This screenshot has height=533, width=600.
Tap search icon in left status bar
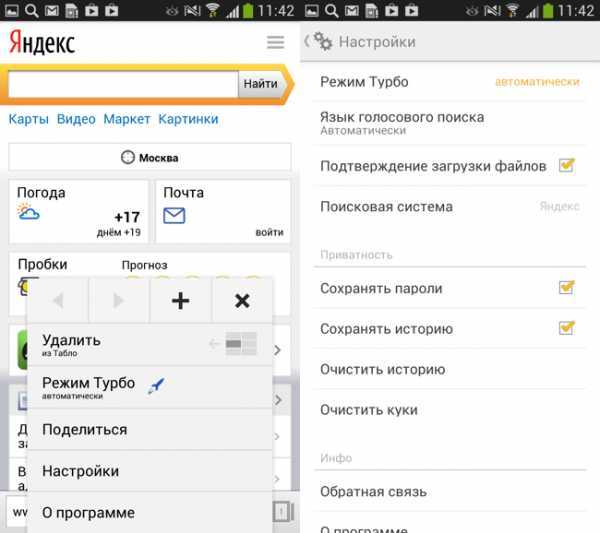tap(32, 11)
